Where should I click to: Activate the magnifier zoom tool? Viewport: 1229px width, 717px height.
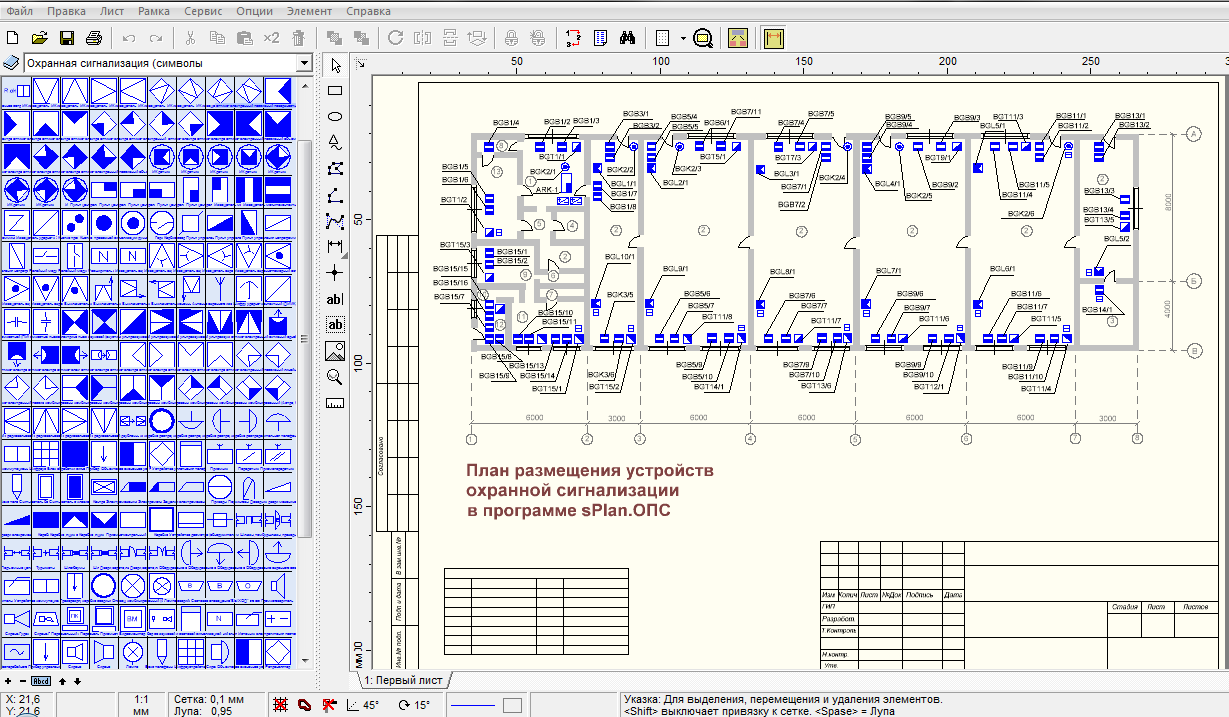coord(335,377)
